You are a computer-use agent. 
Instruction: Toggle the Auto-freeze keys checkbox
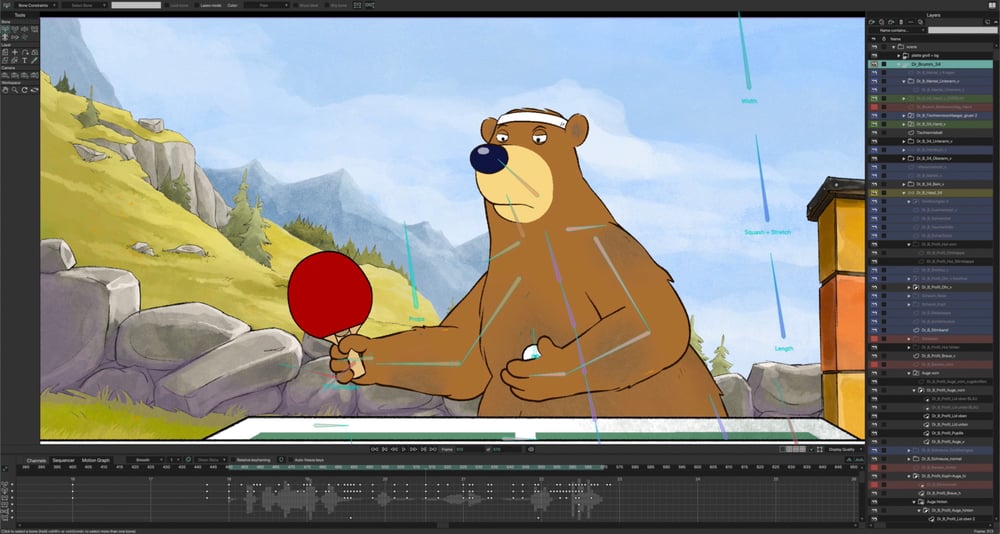(291, 459)
